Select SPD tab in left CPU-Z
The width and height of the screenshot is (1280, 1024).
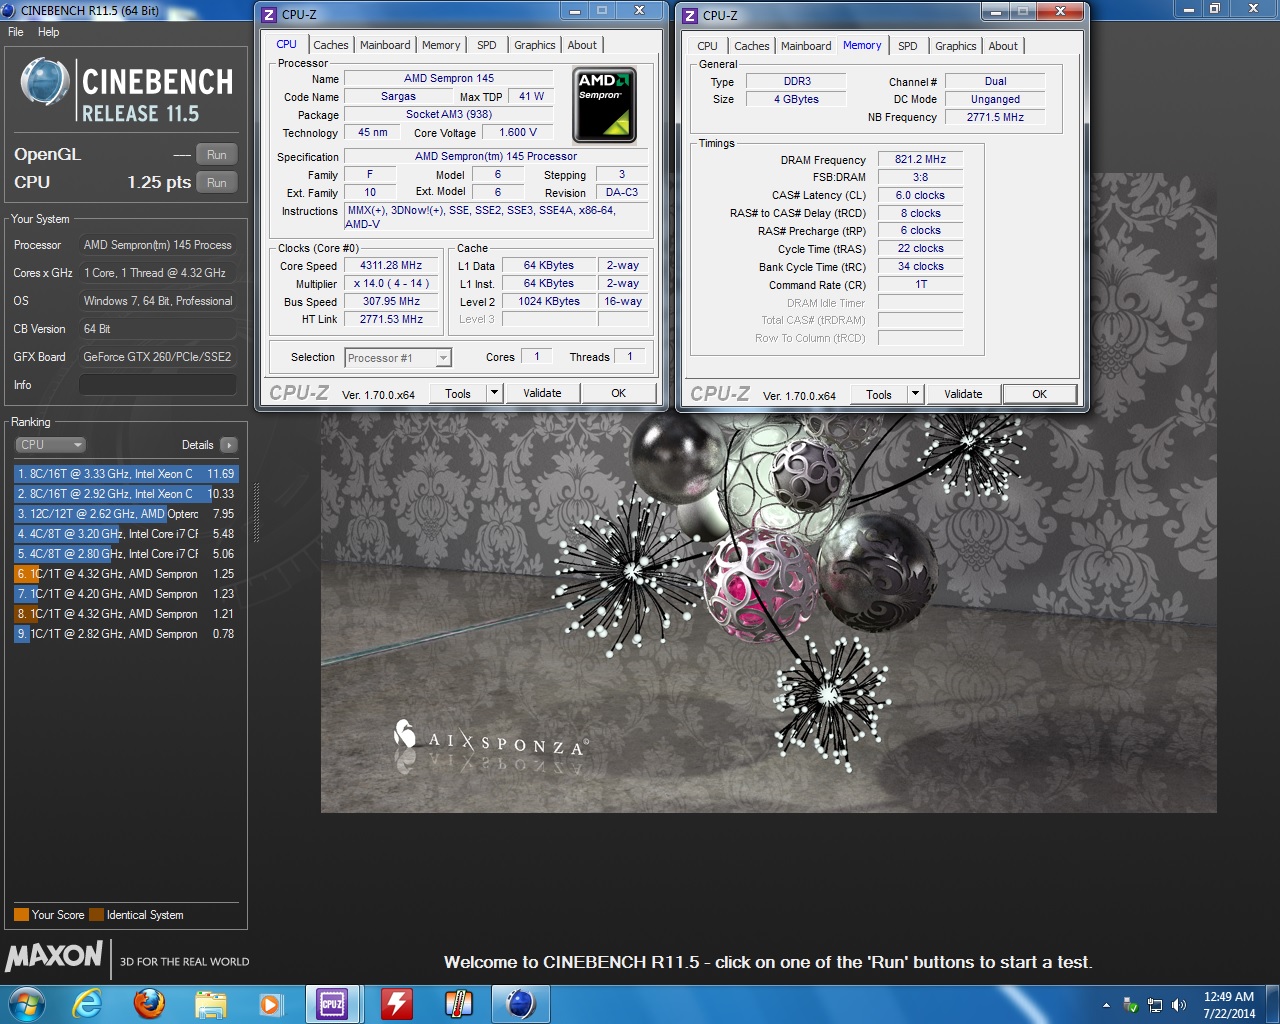(487, 45)
